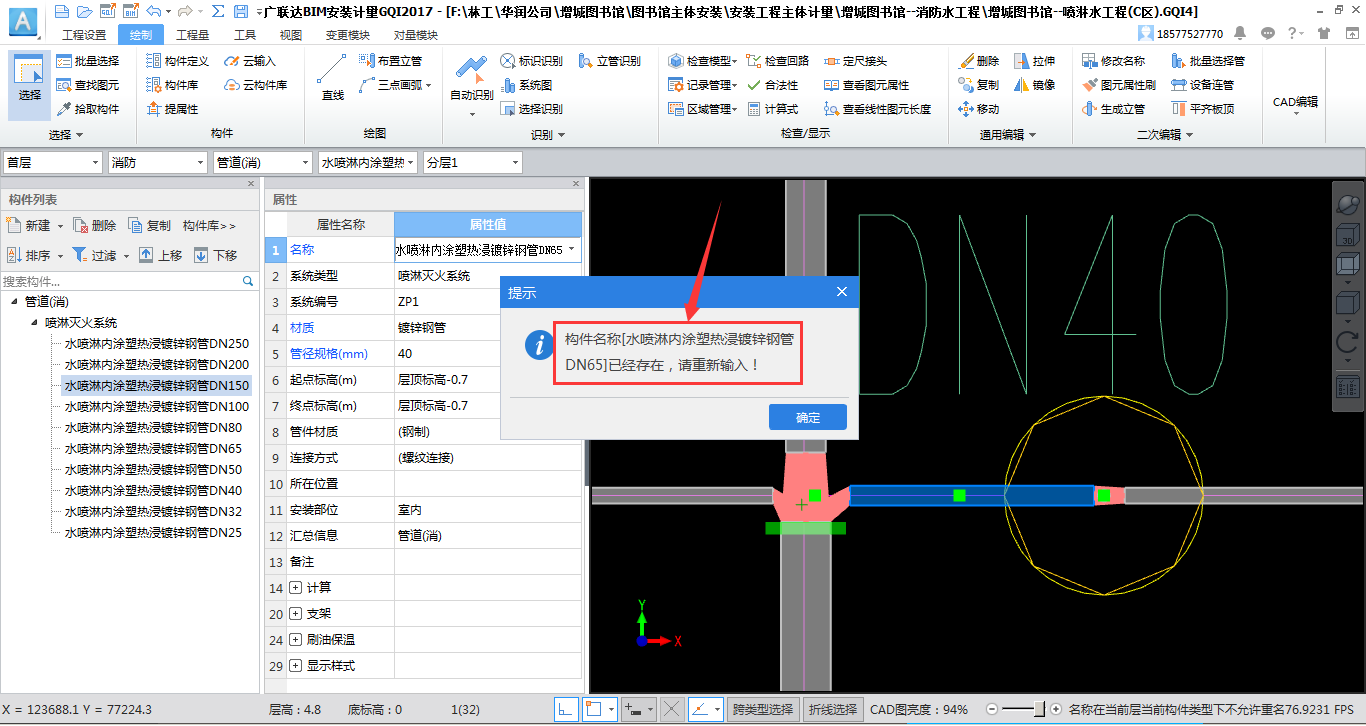
Task: Toggle 折线选择 polyline selection
Action: coord(833,710)
